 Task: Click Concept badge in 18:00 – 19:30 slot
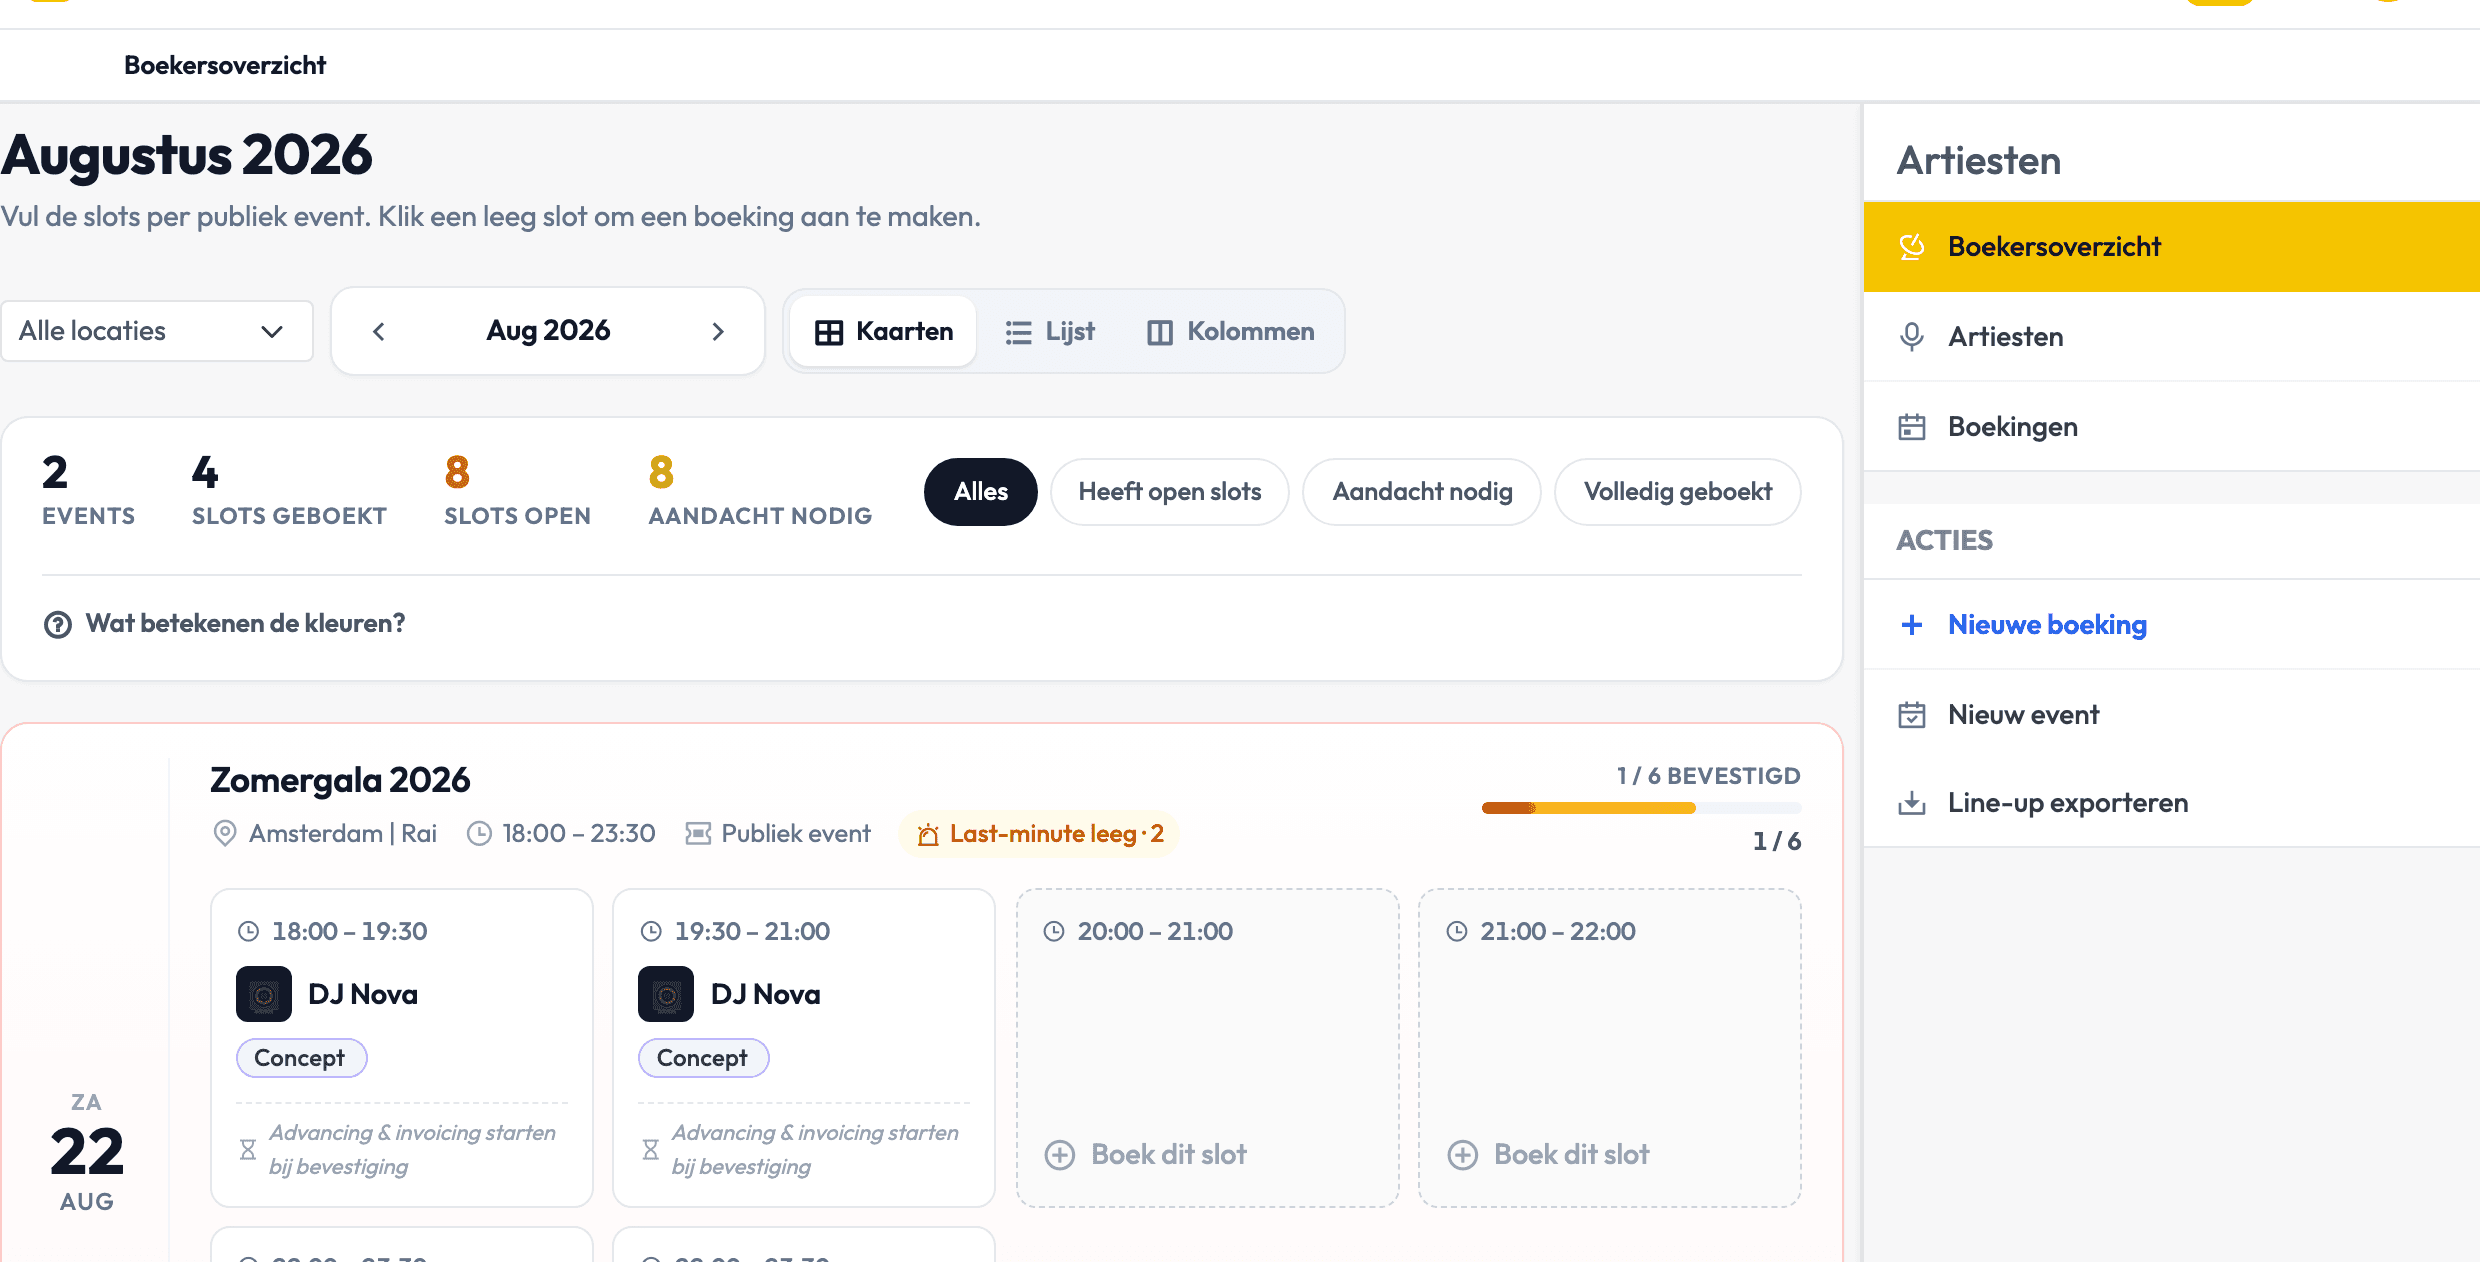click(301, 1058)
